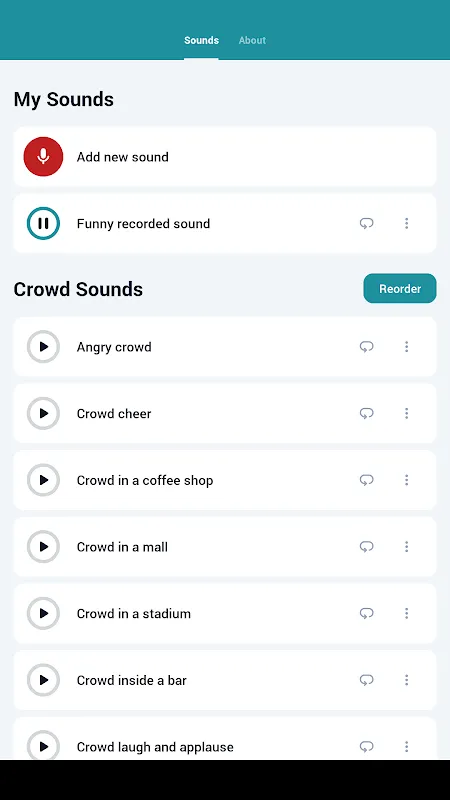
Task: Open three-dot menu for Crowd cheer
Action: click(x=407, y=413)
